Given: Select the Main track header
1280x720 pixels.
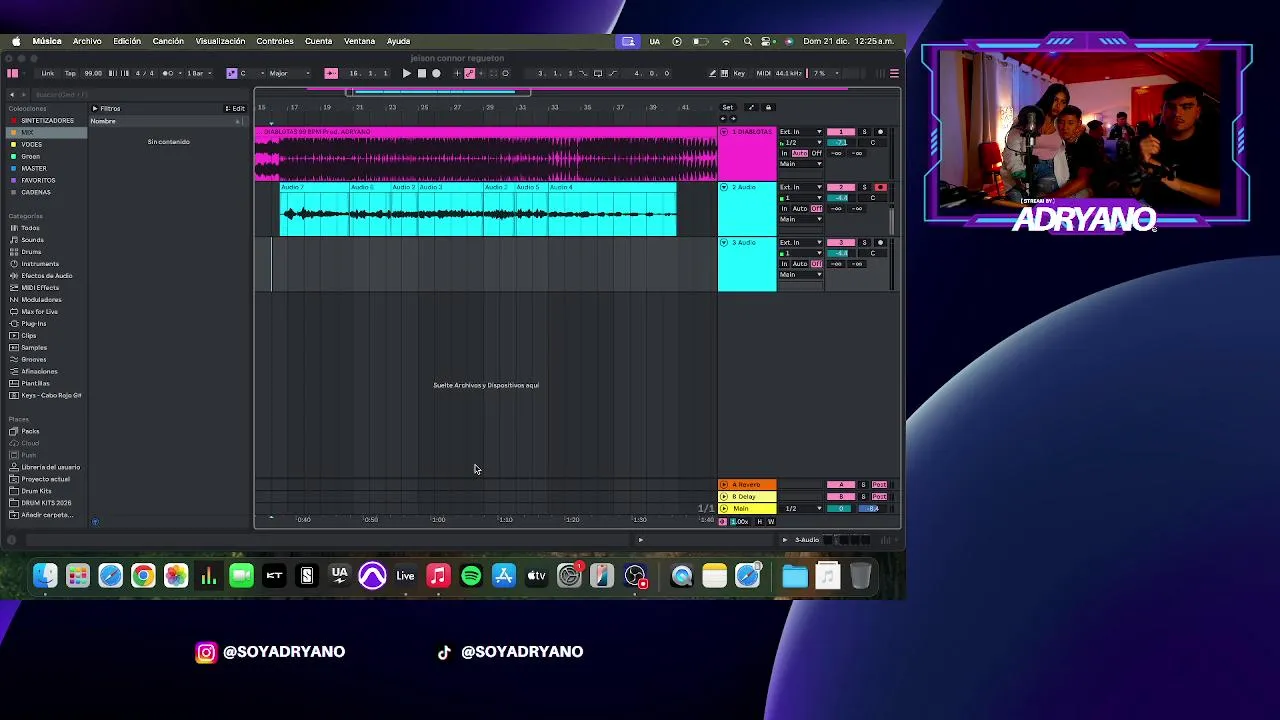Looking at the screenshot, I should click(x=747, y=509).
